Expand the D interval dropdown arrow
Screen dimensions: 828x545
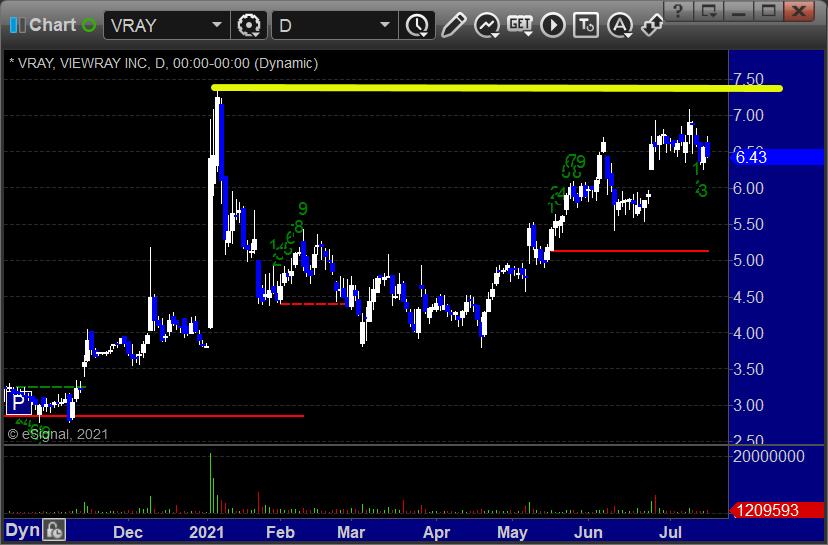[385, 25]
